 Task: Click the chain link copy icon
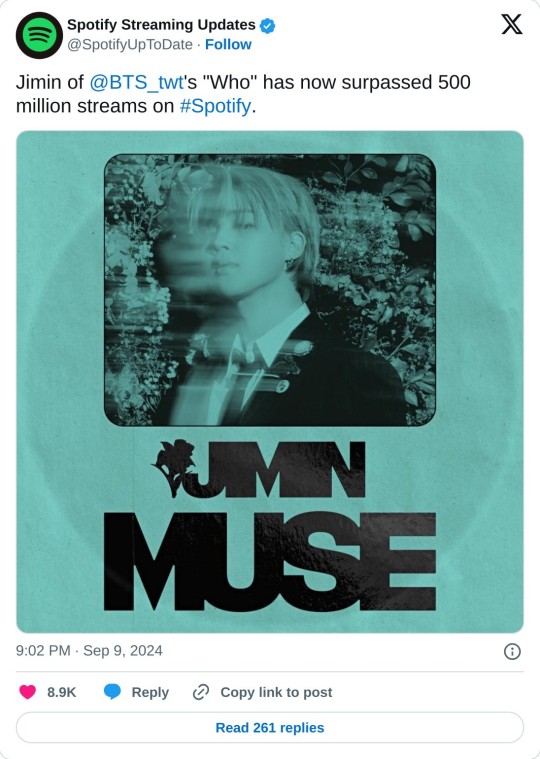point(200,692)
